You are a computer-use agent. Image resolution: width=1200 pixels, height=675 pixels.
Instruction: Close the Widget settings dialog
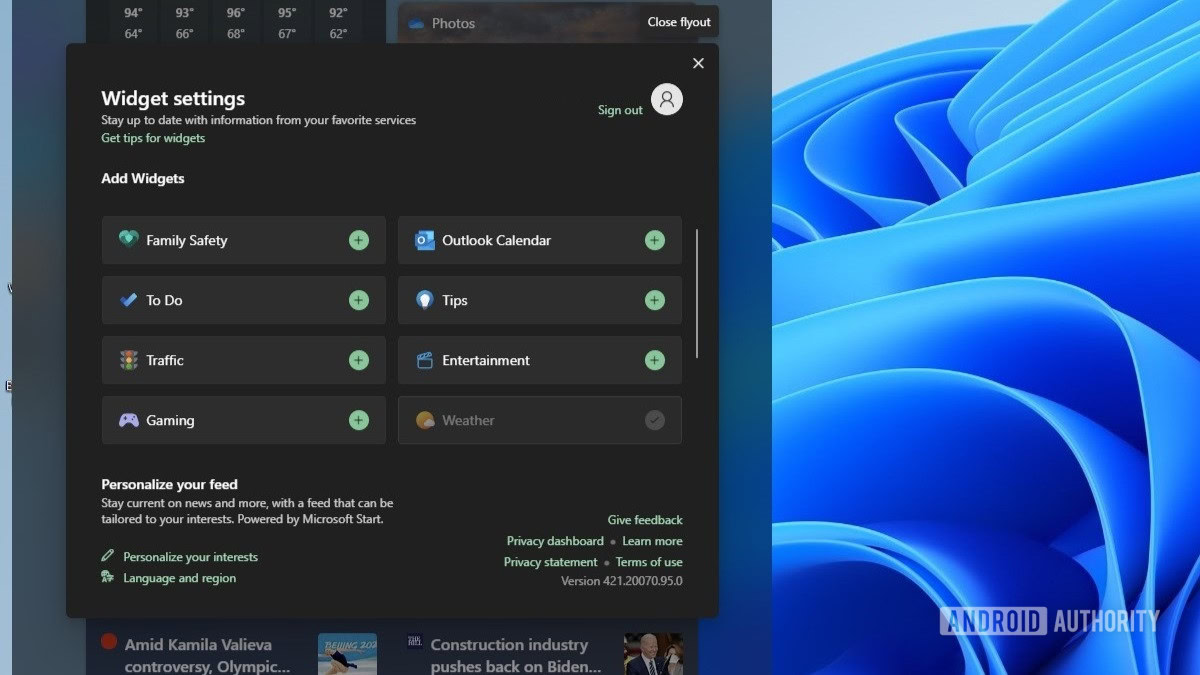pyautogui.click(x=698, y=63)
